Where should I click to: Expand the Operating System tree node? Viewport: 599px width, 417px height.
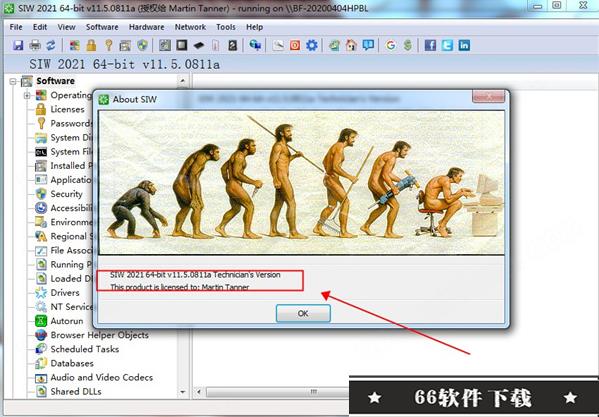click(x=27, y=95)
